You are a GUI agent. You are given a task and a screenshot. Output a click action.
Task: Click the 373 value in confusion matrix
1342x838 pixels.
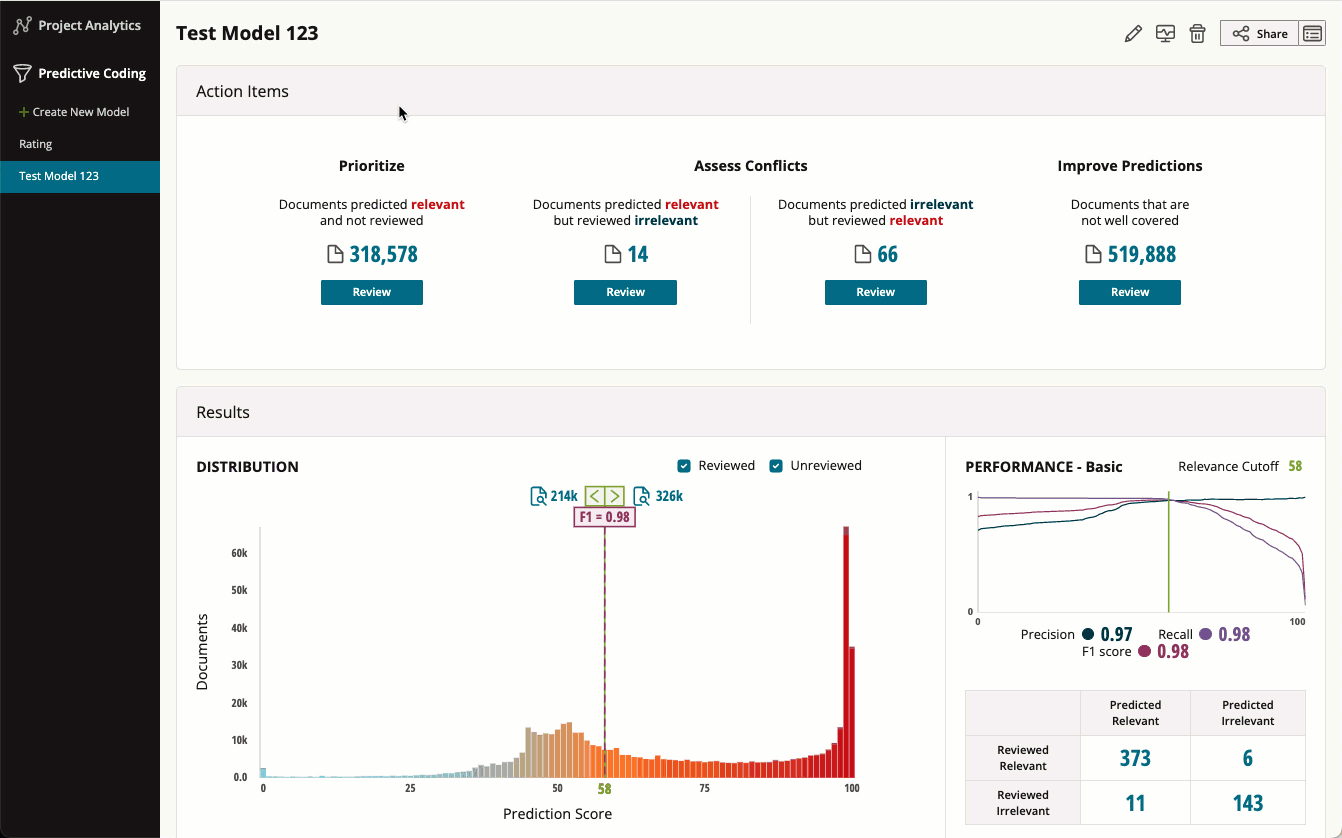pyautogui.click(x=1135, y=758)
